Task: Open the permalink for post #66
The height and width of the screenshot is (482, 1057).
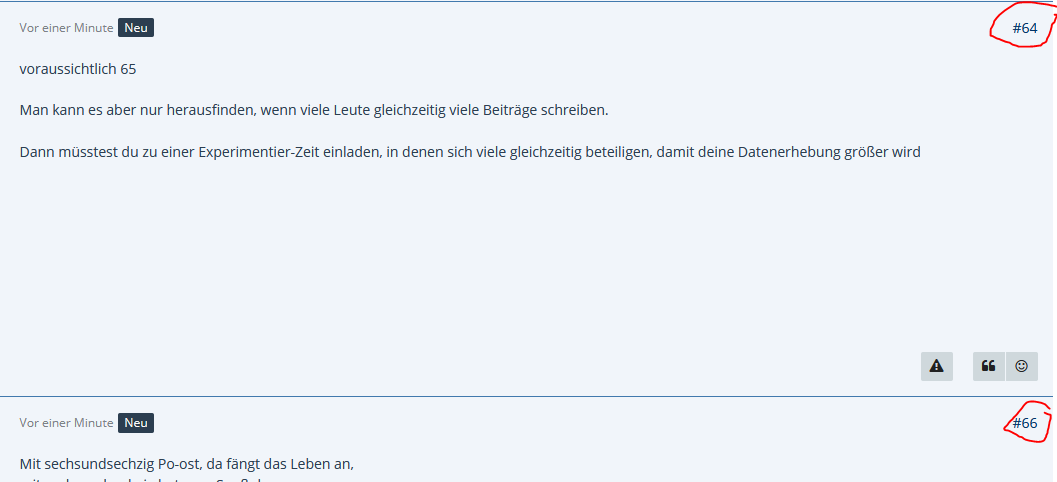Action: tap(1024, 423)
